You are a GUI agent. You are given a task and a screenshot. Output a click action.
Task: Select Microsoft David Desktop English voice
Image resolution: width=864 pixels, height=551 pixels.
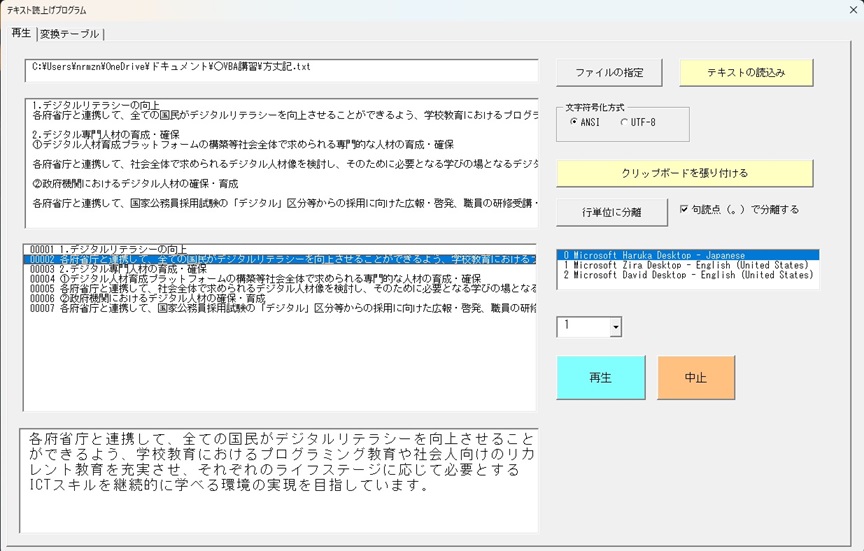(x=687, y=275)
